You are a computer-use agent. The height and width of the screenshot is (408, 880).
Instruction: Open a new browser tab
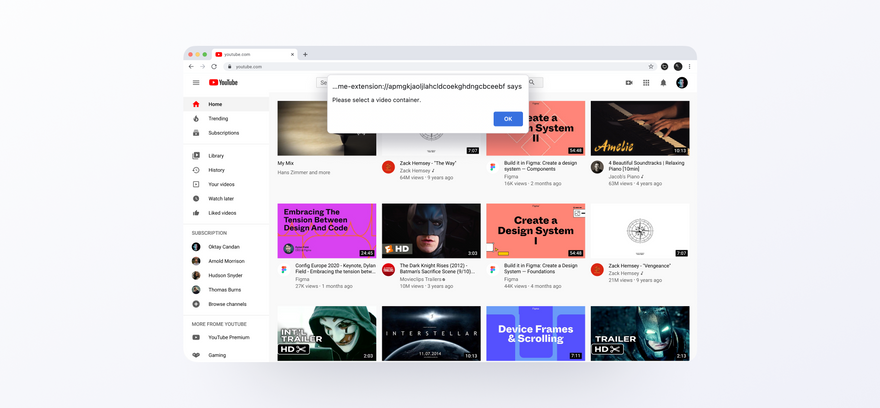tap(305, 54)
